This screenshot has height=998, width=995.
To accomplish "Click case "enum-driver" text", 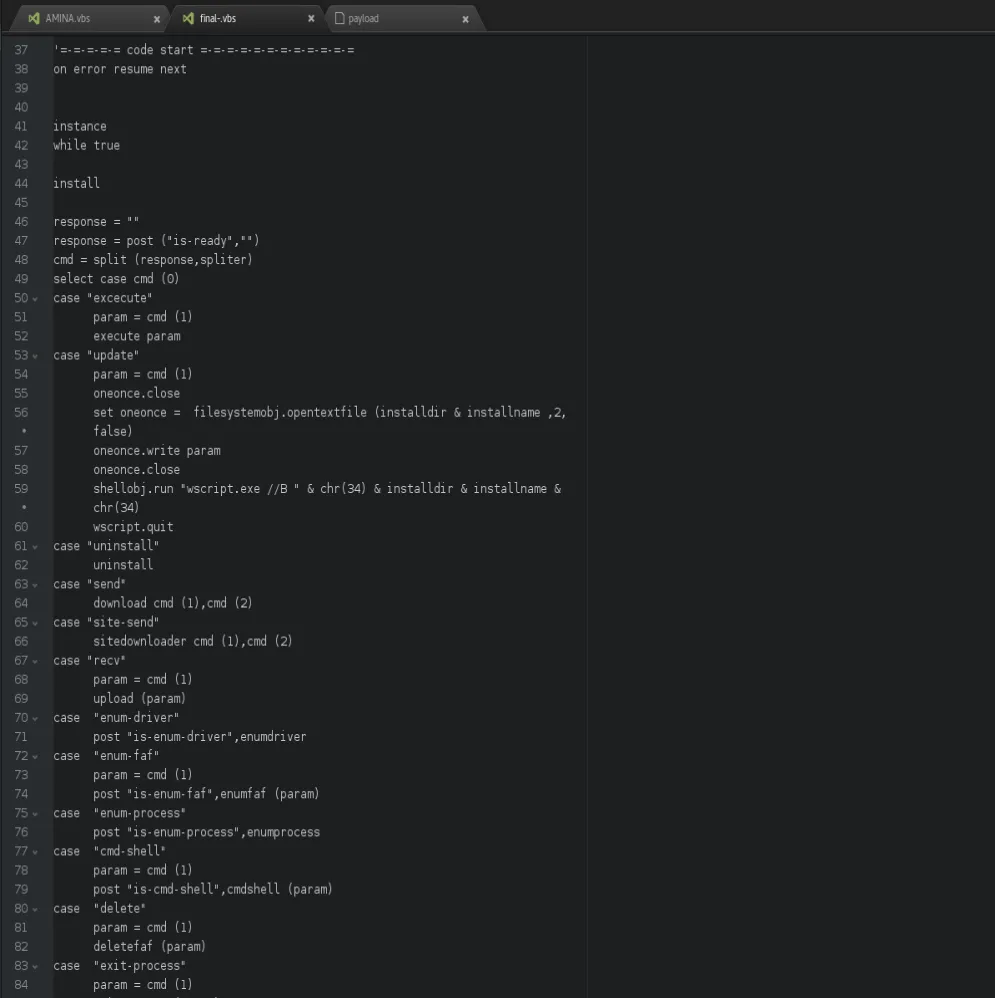I will (116, 718).
